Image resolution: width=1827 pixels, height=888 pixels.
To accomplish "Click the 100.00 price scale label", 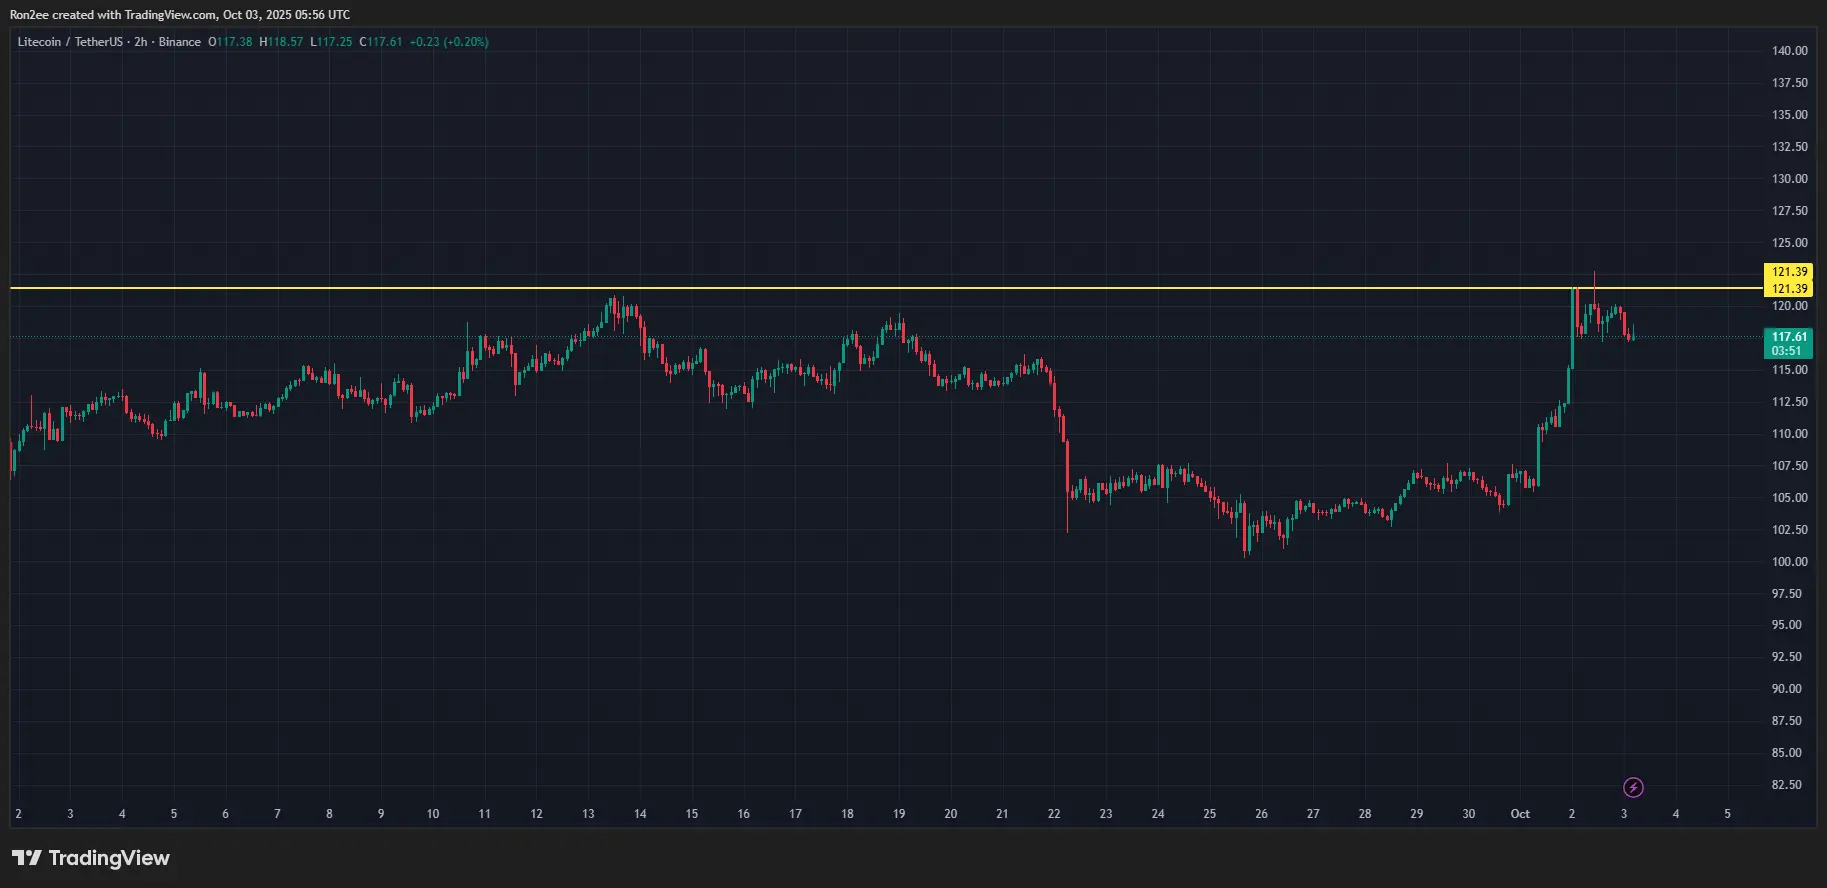I will [1789, 562].
